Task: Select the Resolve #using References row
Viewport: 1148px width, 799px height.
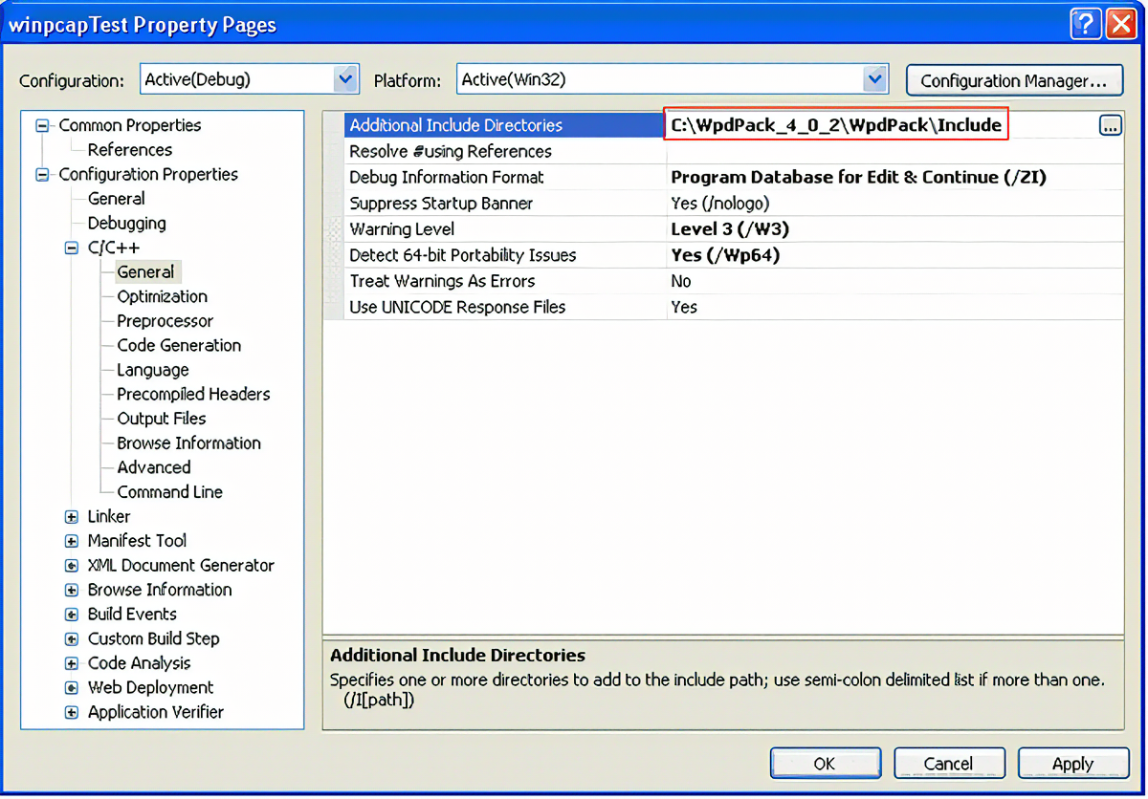Action: (x=734, y=152)
